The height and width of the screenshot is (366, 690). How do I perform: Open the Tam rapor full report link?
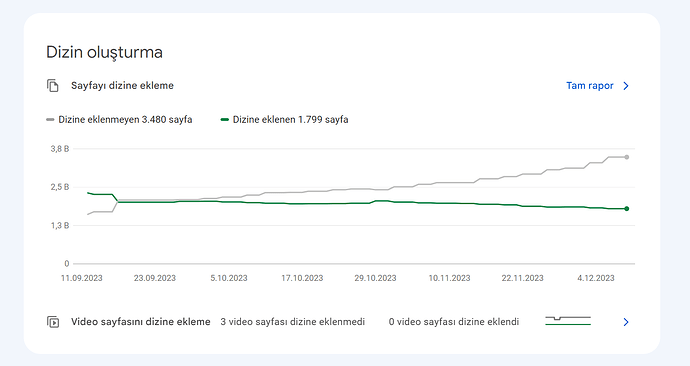pos(590,86)
